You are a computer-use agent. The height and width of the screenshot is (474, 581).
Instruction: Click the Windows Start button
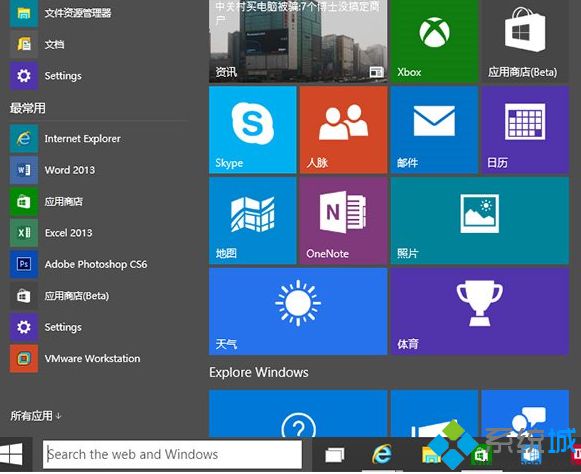[11, 454]
